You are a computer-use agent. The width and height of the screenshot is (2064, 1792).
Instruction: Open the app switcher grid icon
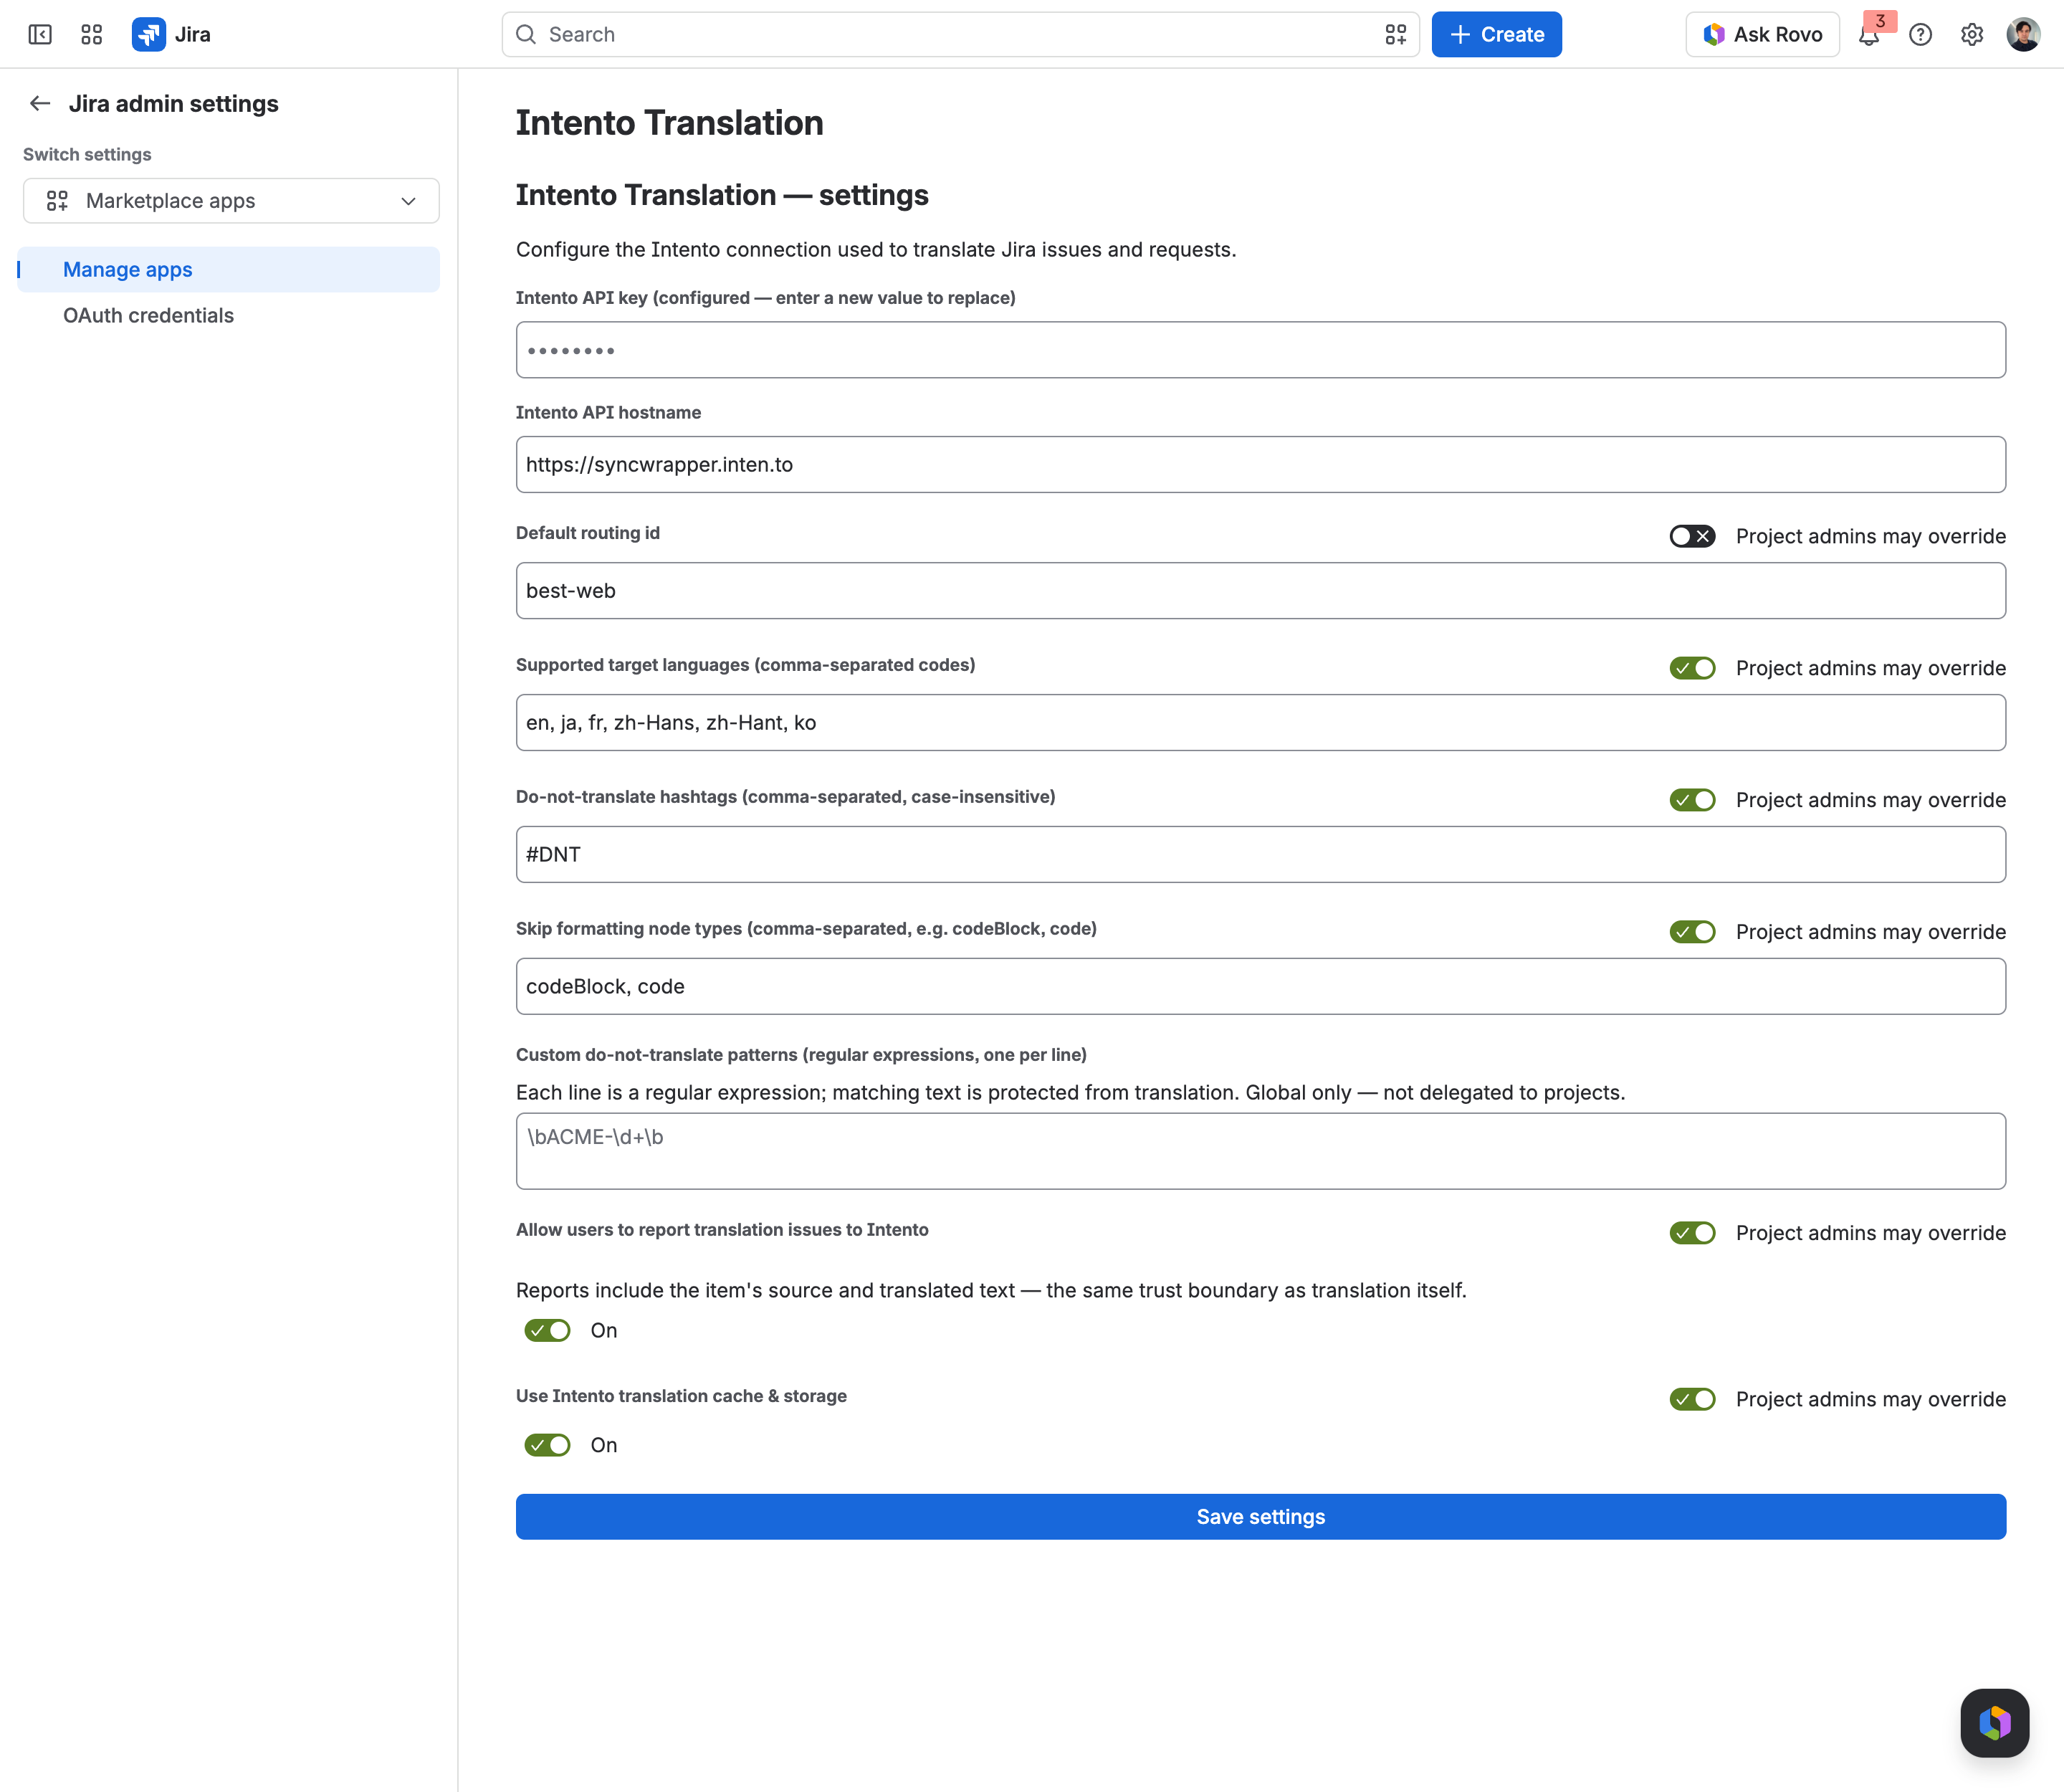click(92, 35)
